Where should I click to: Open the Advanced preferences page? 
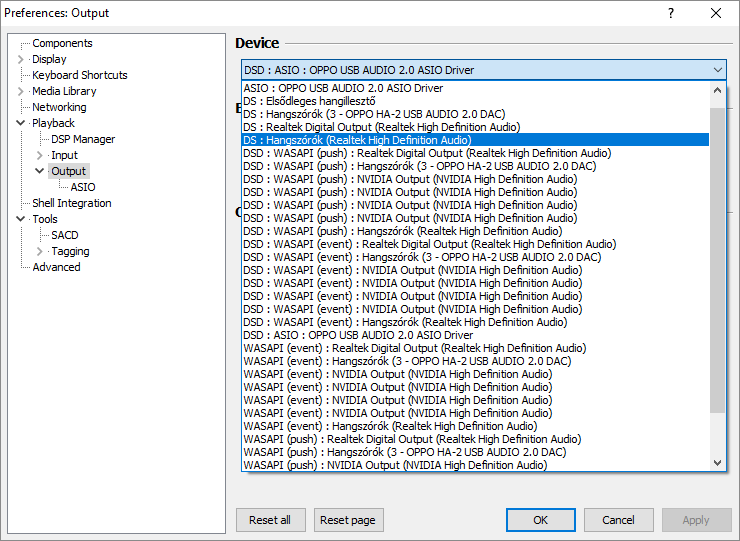click(x=56, y=267)
